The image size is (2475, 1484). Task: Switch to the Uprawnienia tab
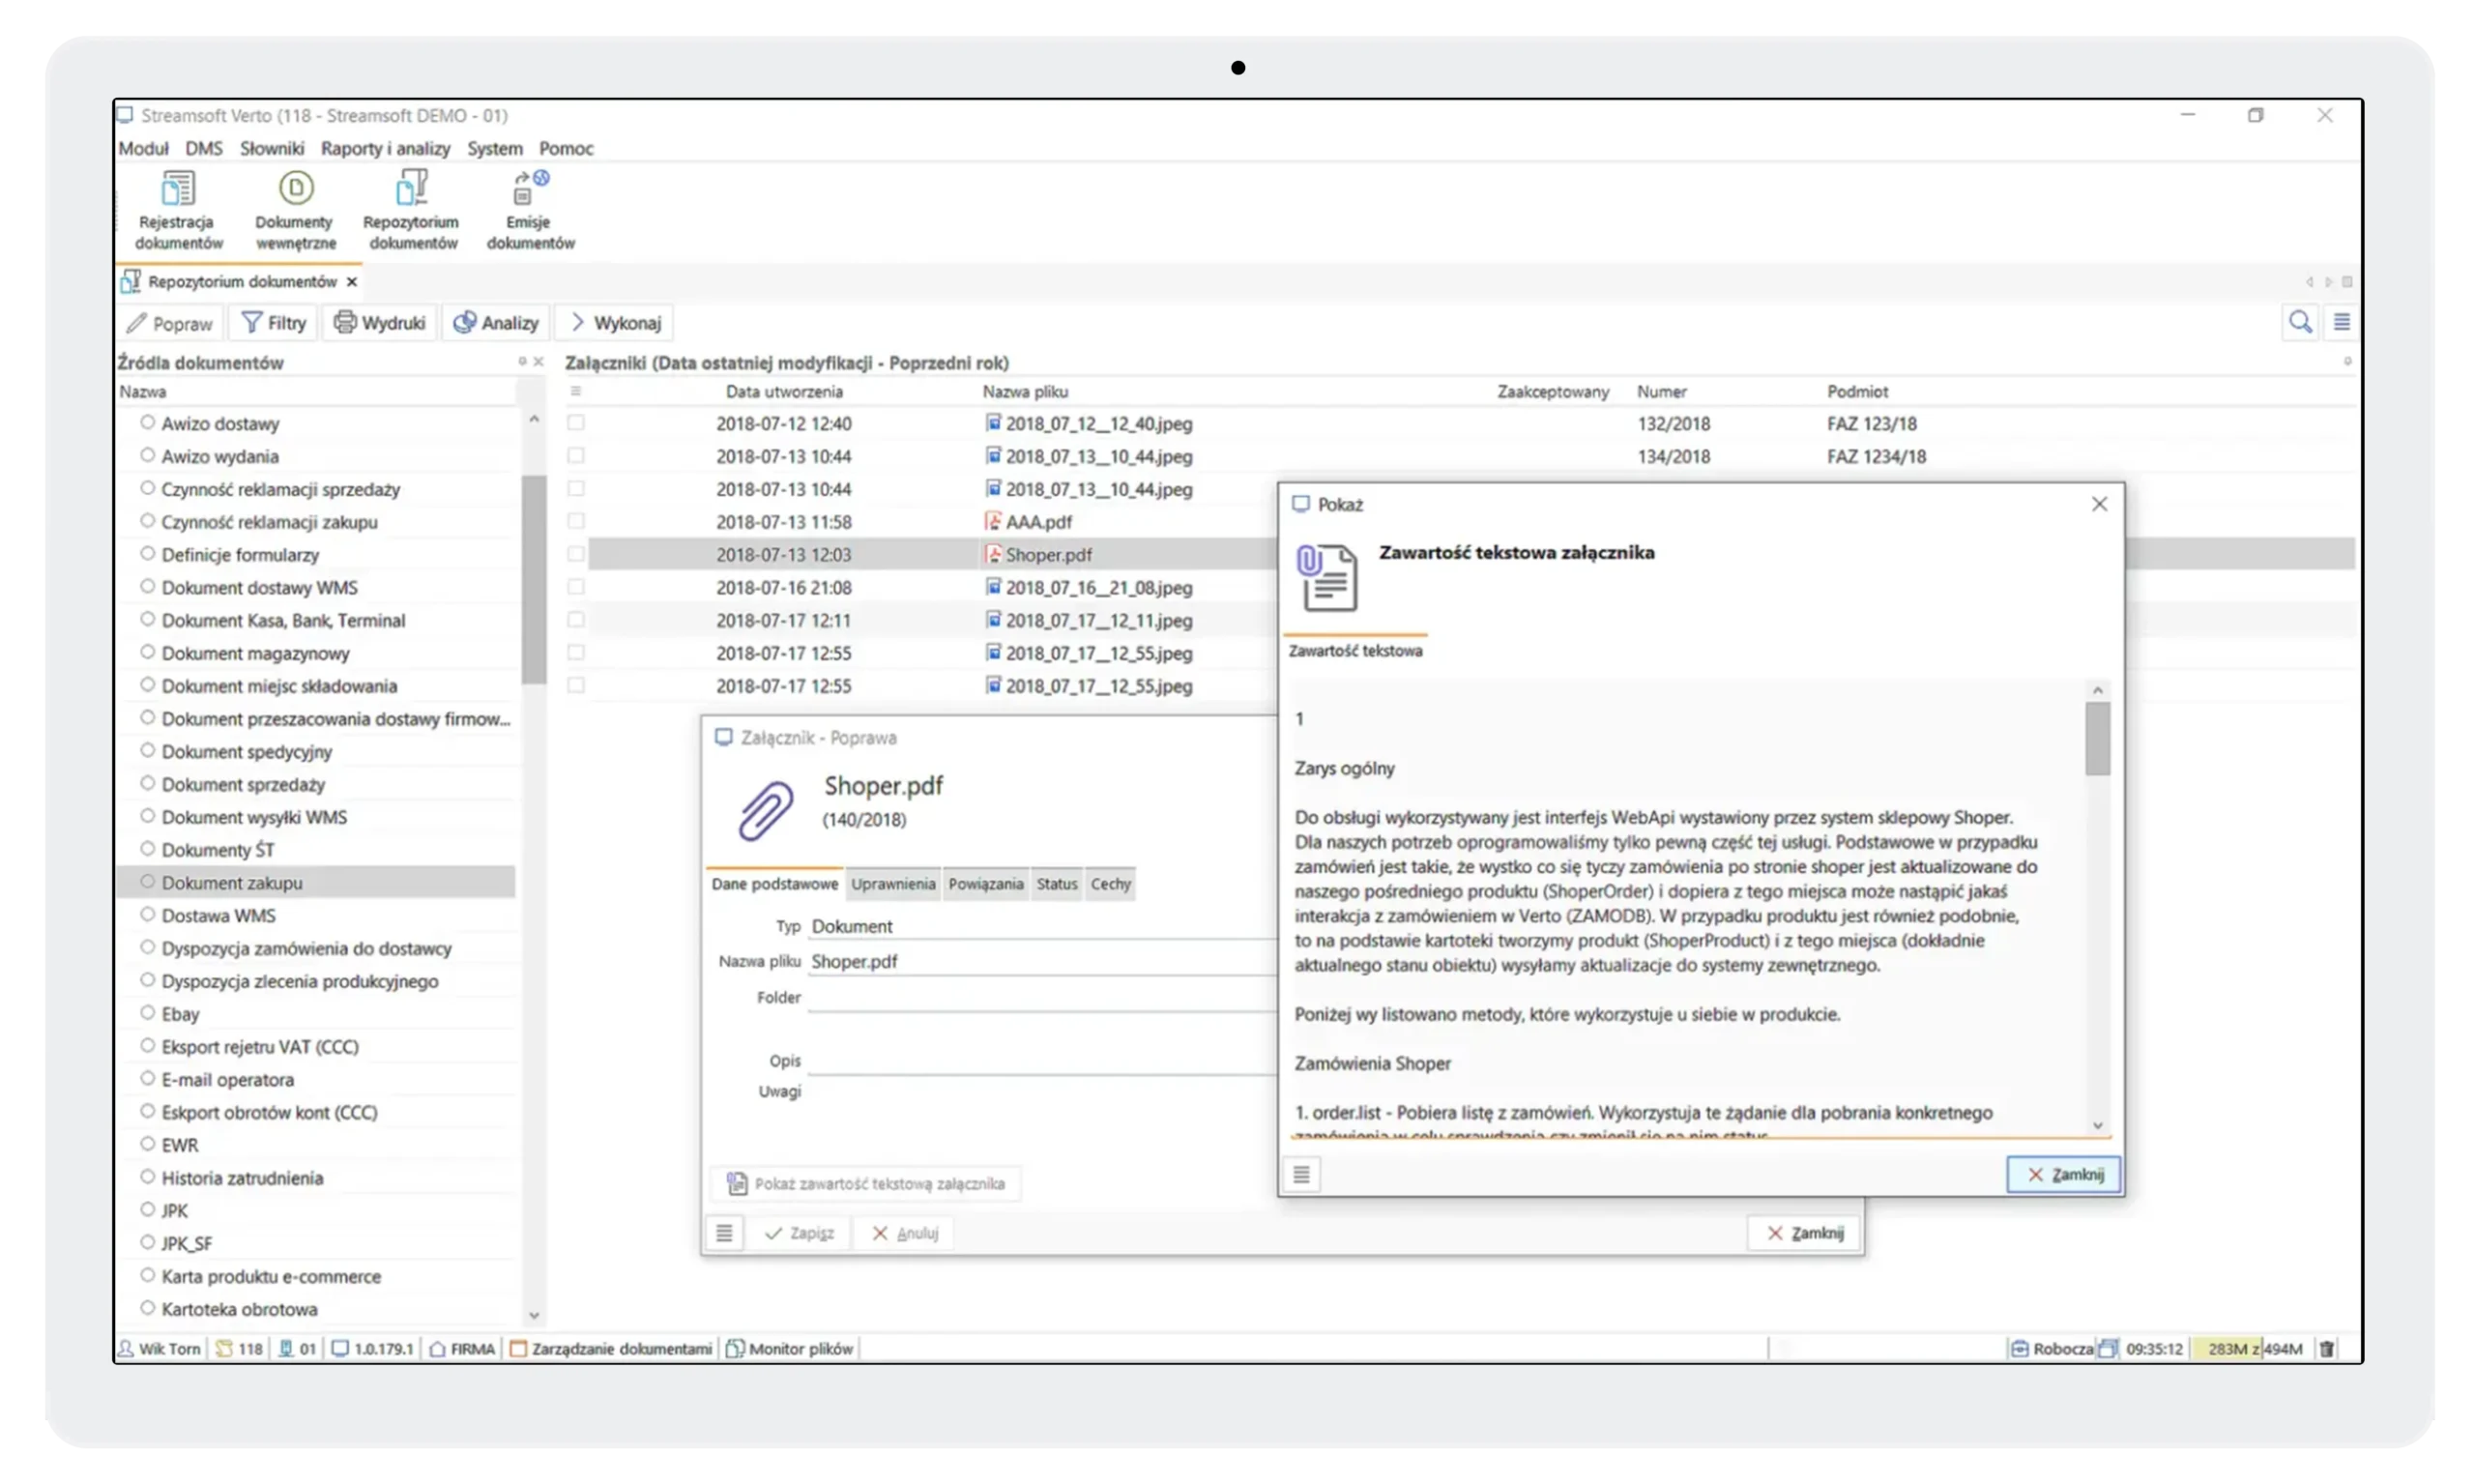pos(893,884)
